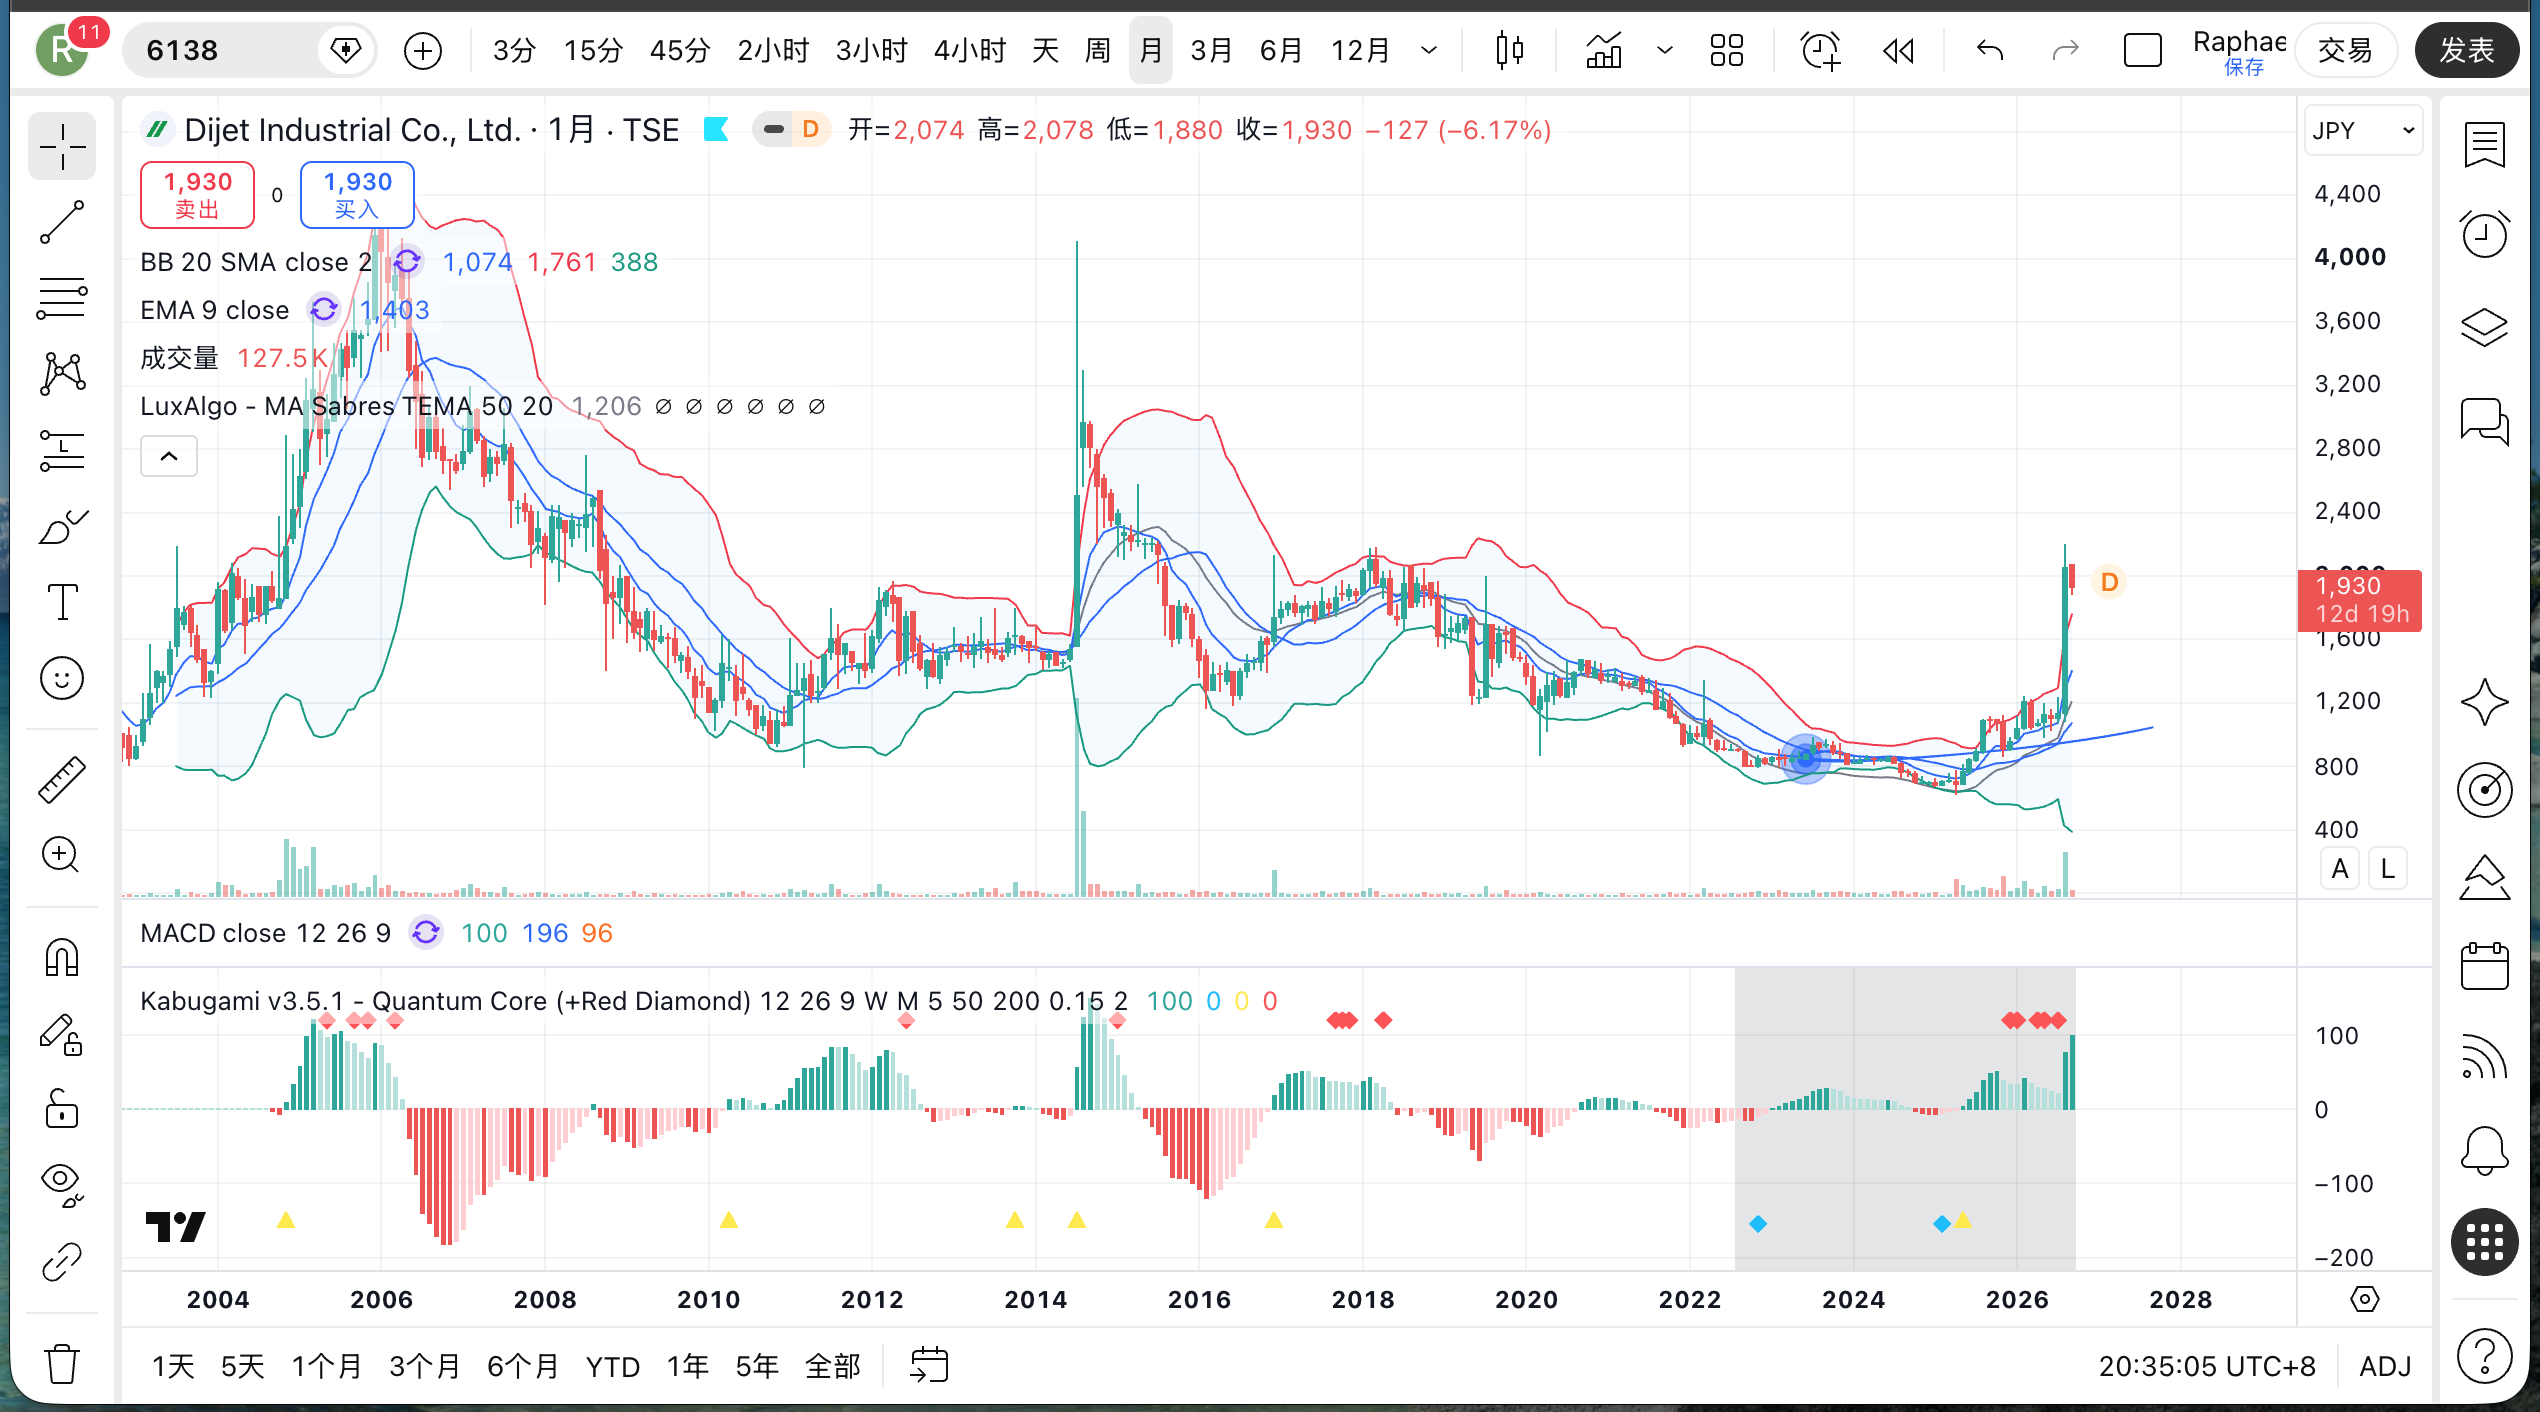The width and height of the screenshot is (2540, 1412).
Task: Remove drawings with the trash icon
Action: (x=62, y=1363)
